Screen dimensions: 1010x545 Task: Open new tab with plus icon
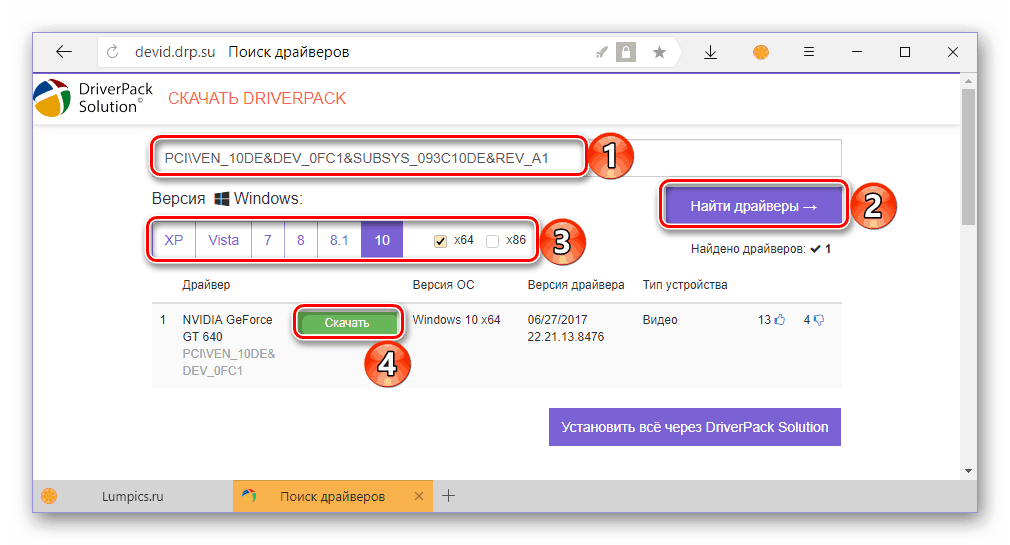click(x=449, y=495)
